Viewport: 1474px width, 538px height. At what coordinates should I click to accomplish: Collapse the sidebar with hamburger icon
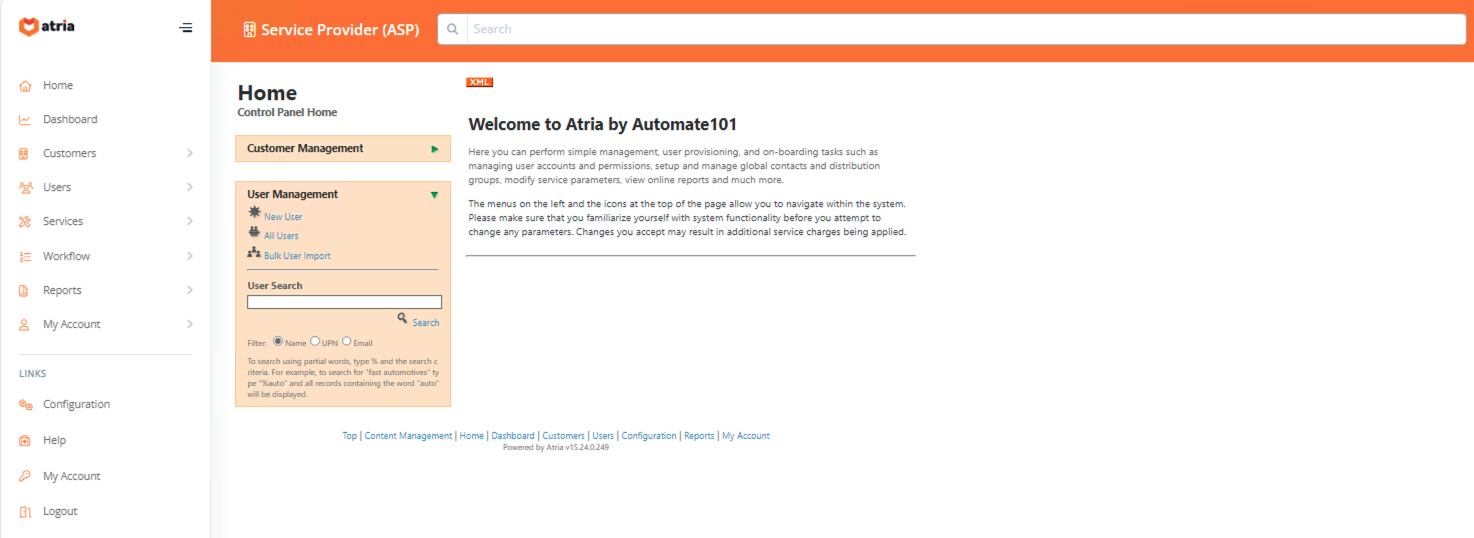[x=186, y=28]
